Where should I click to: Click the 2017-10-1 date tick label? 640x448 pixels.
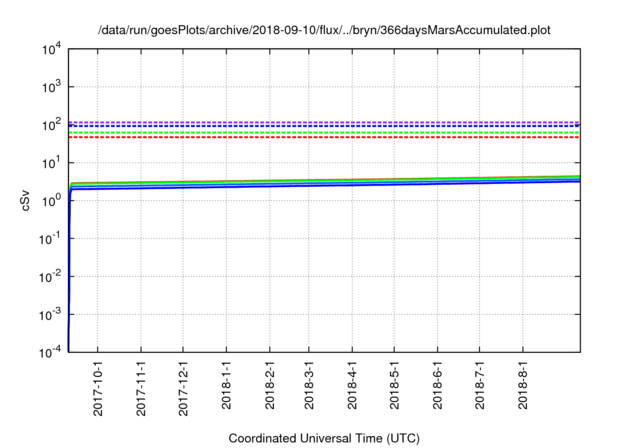click(x=98, y=388)
